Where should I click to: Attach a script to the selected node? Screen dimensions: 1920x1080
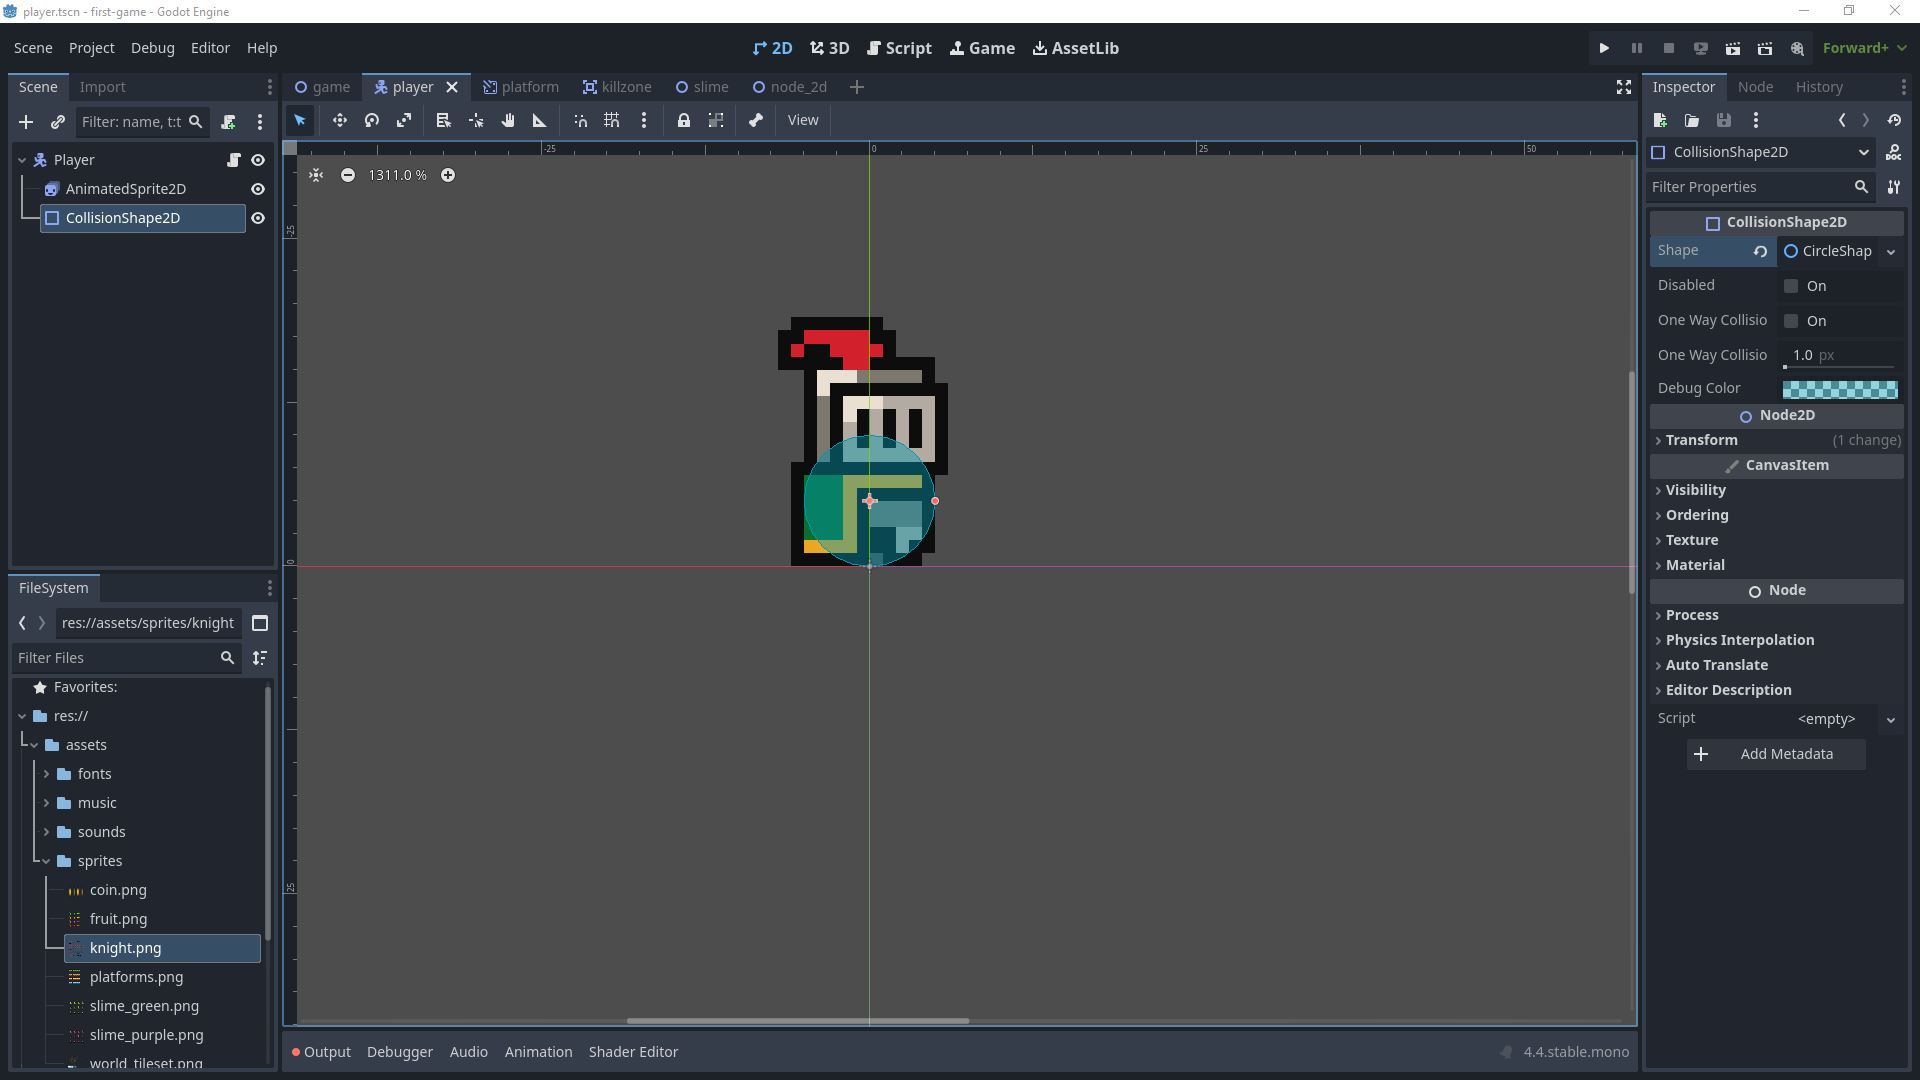click(x=228, y=122)
